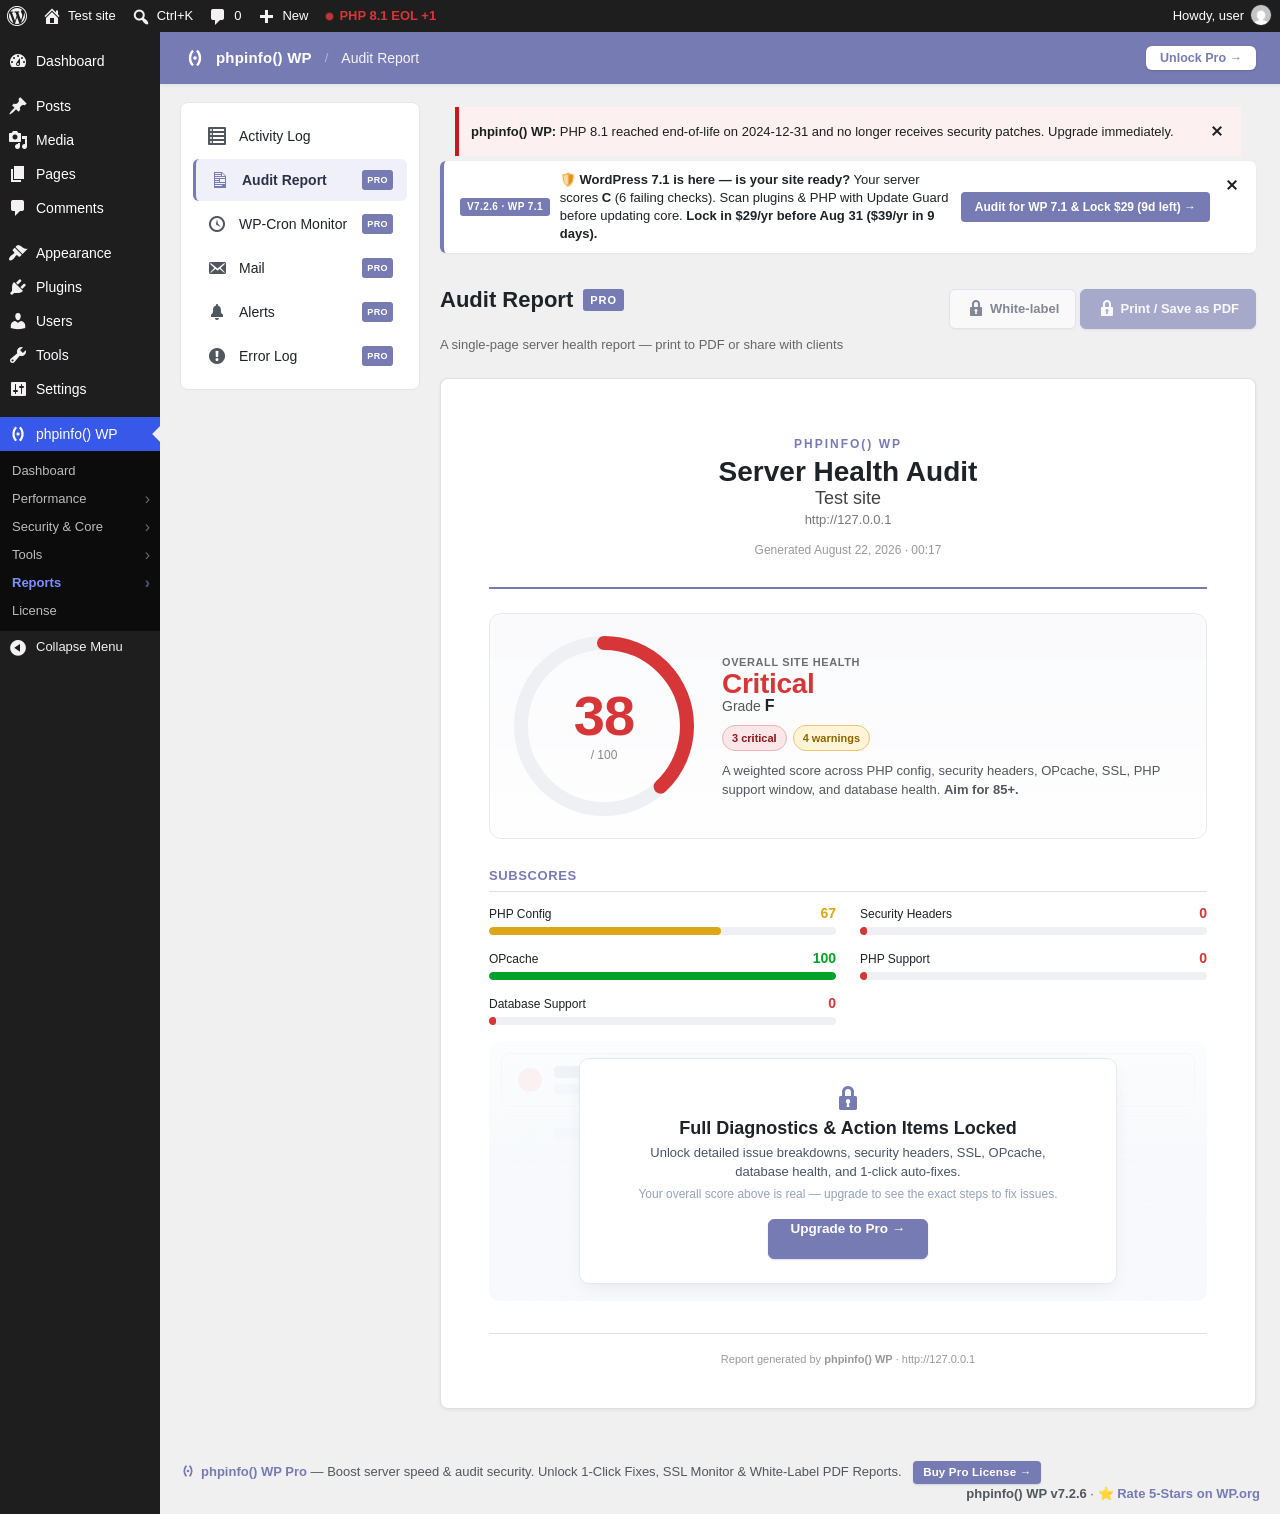Click the 4 warnings badge
This screenshot has height=1514, width=1280.
(831, 738)
